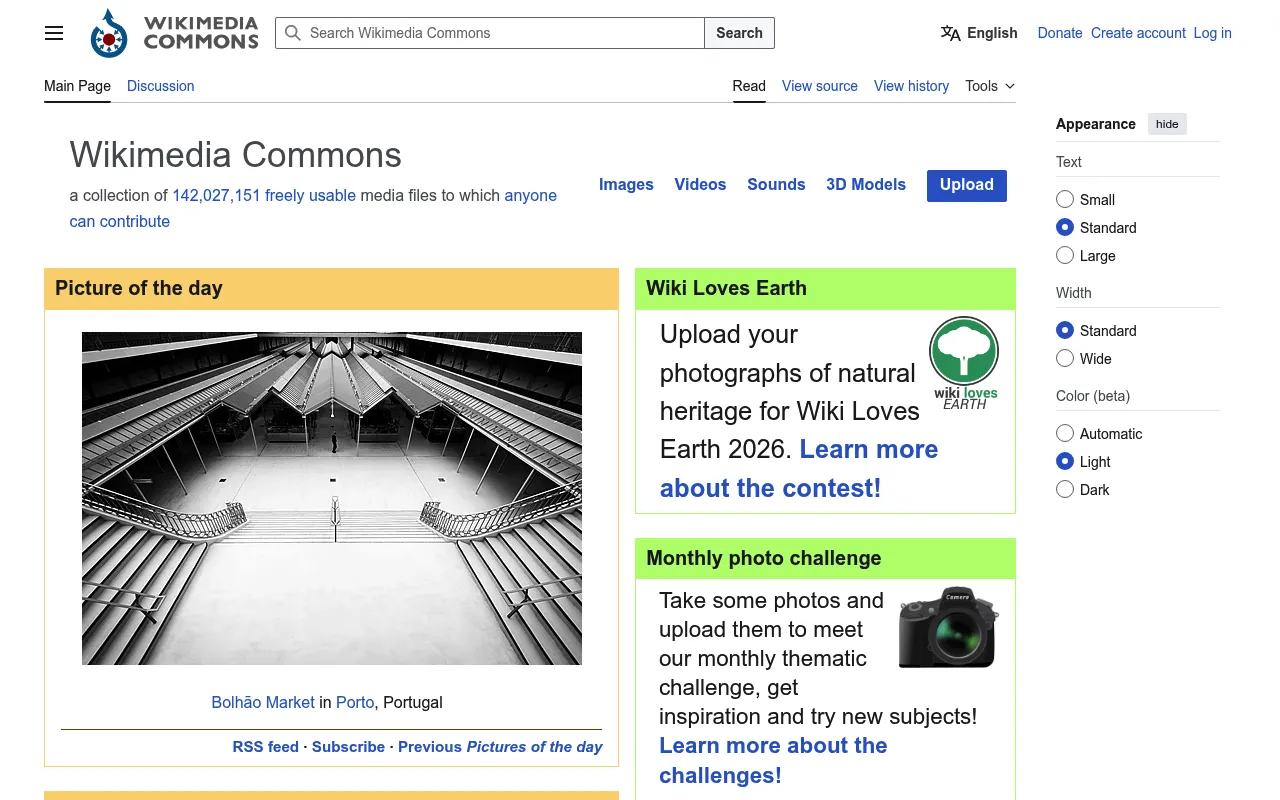Click Create account

1138,33
